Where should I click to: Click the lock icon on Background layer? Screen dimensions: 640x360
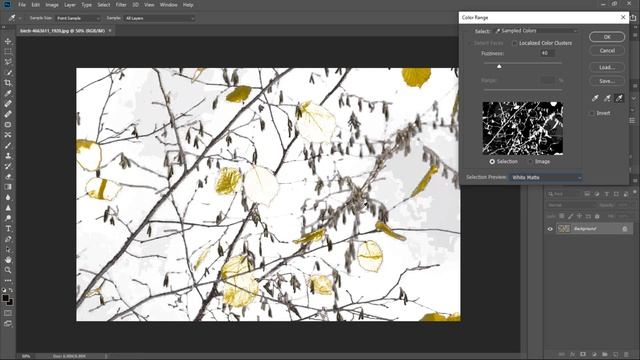(x=624, y=229)
